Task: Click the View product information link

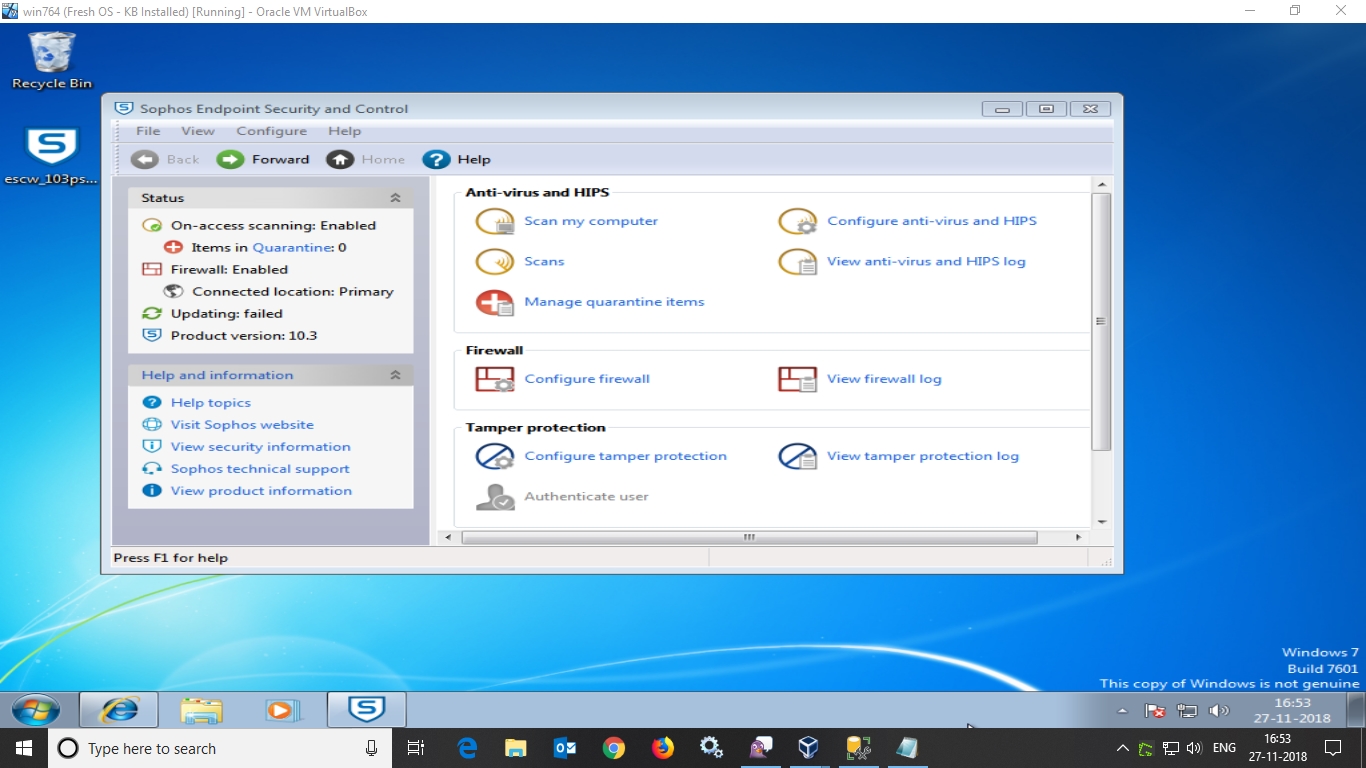Action: [261, 491]
